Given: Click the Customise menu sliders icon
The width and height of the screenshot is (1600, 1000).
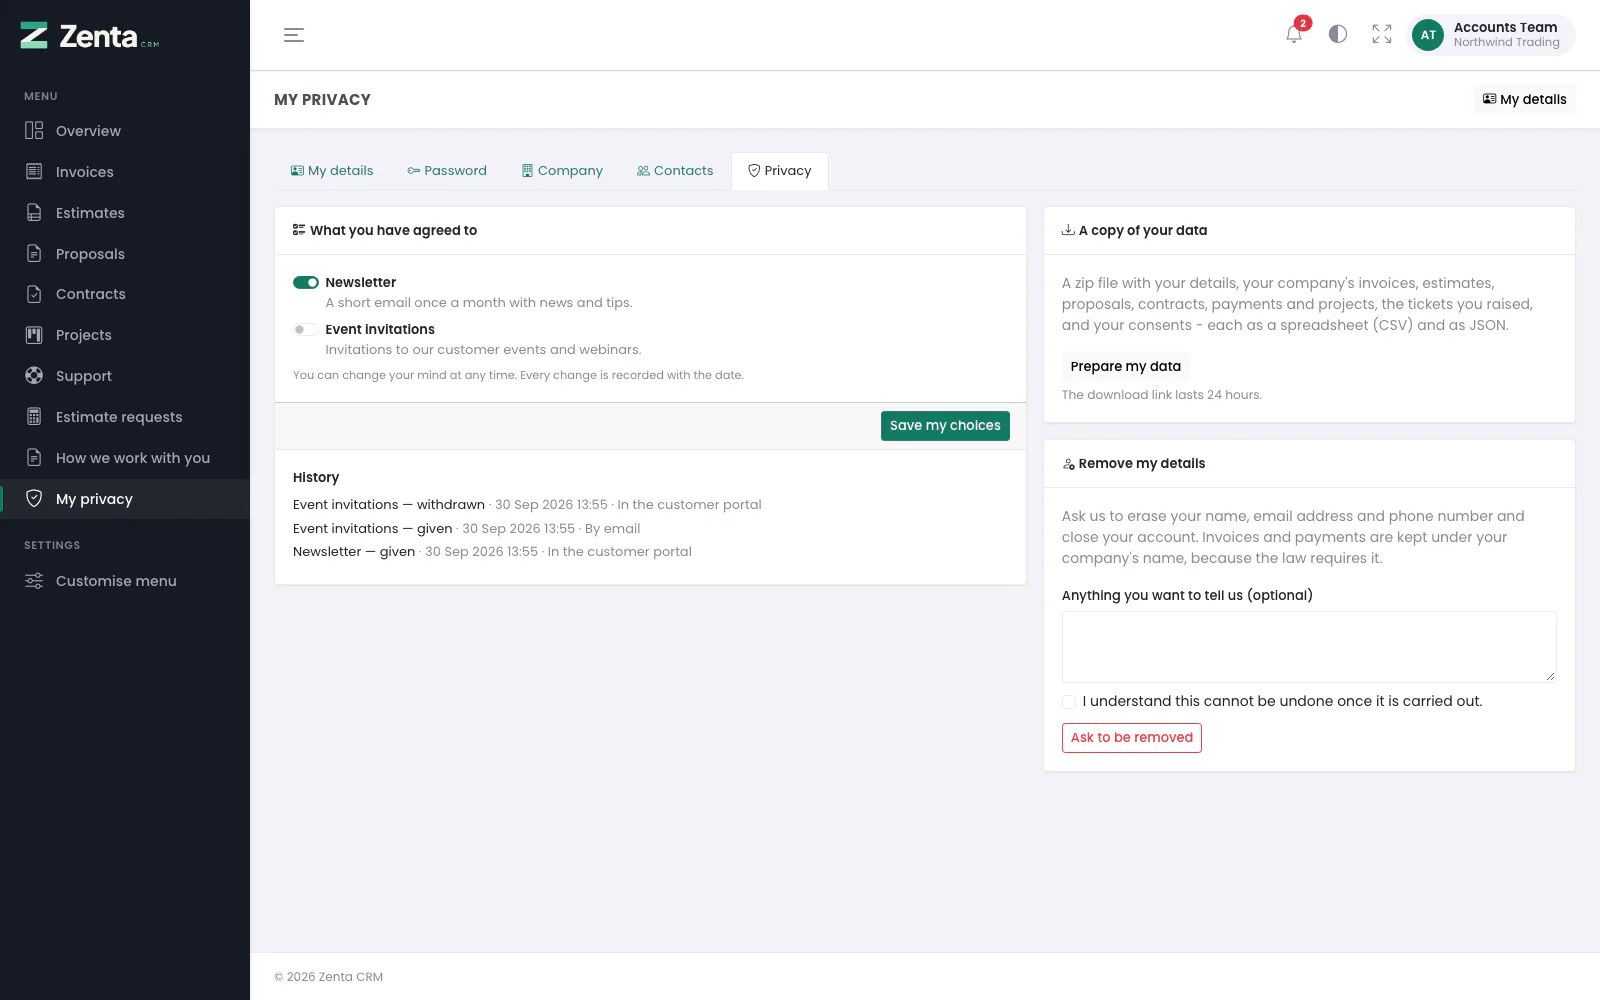Looking at the screenshot, I should click(x=34, y=581).
